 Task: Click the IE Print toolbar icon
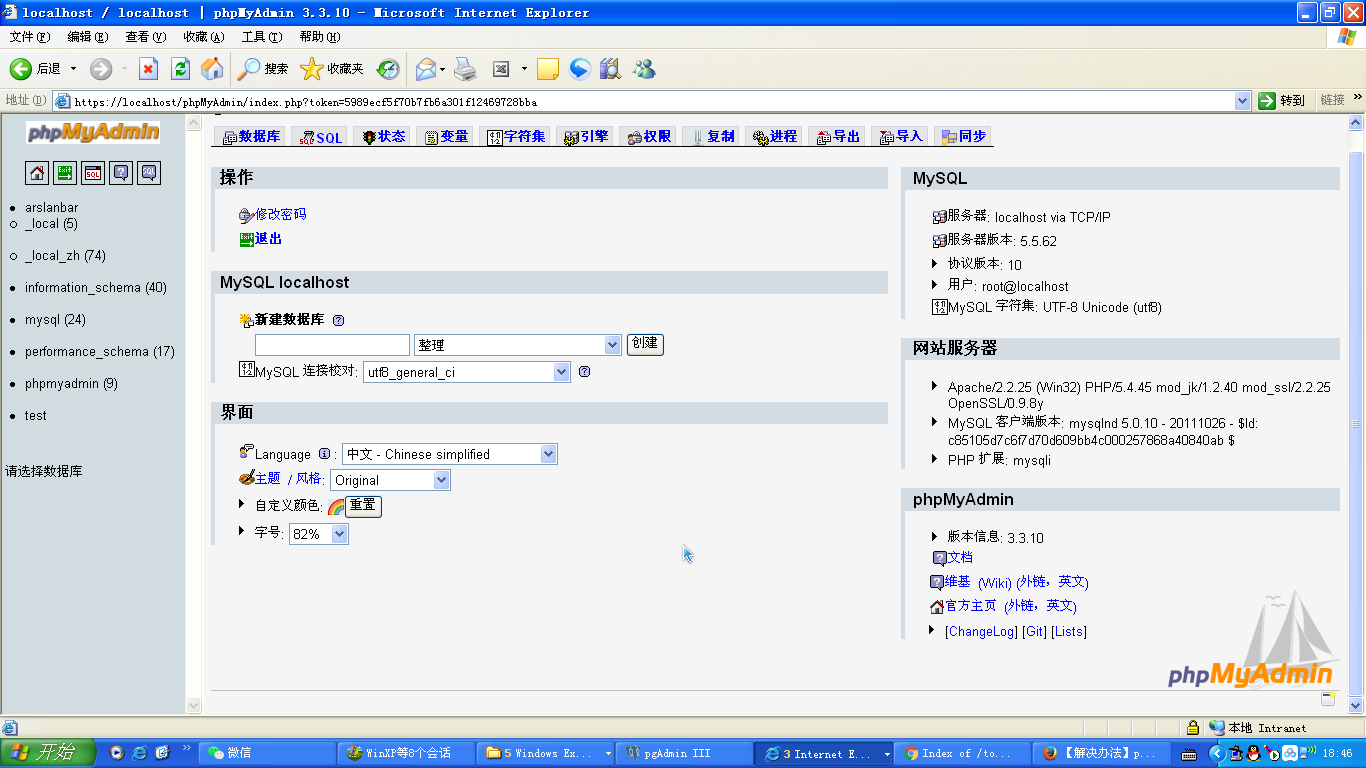[465, 69]
